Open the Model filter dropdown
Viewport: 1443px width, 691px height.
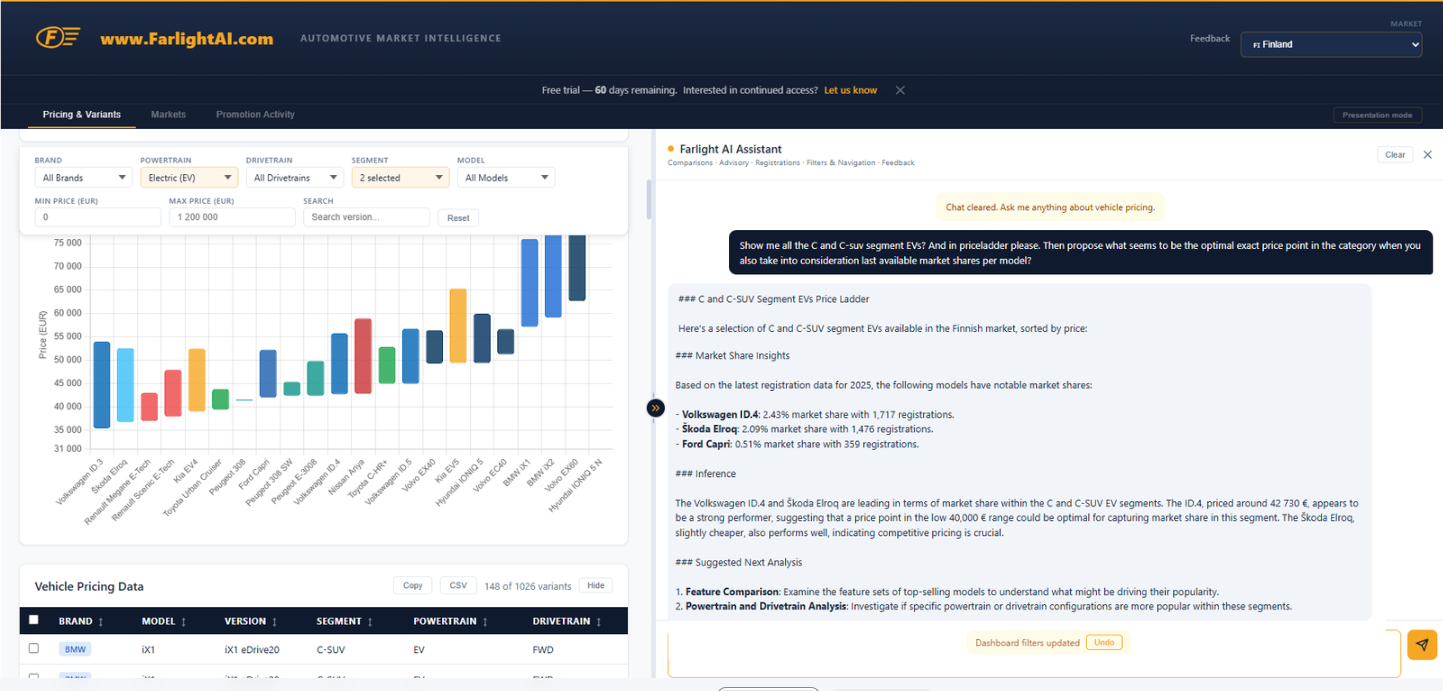506,178
